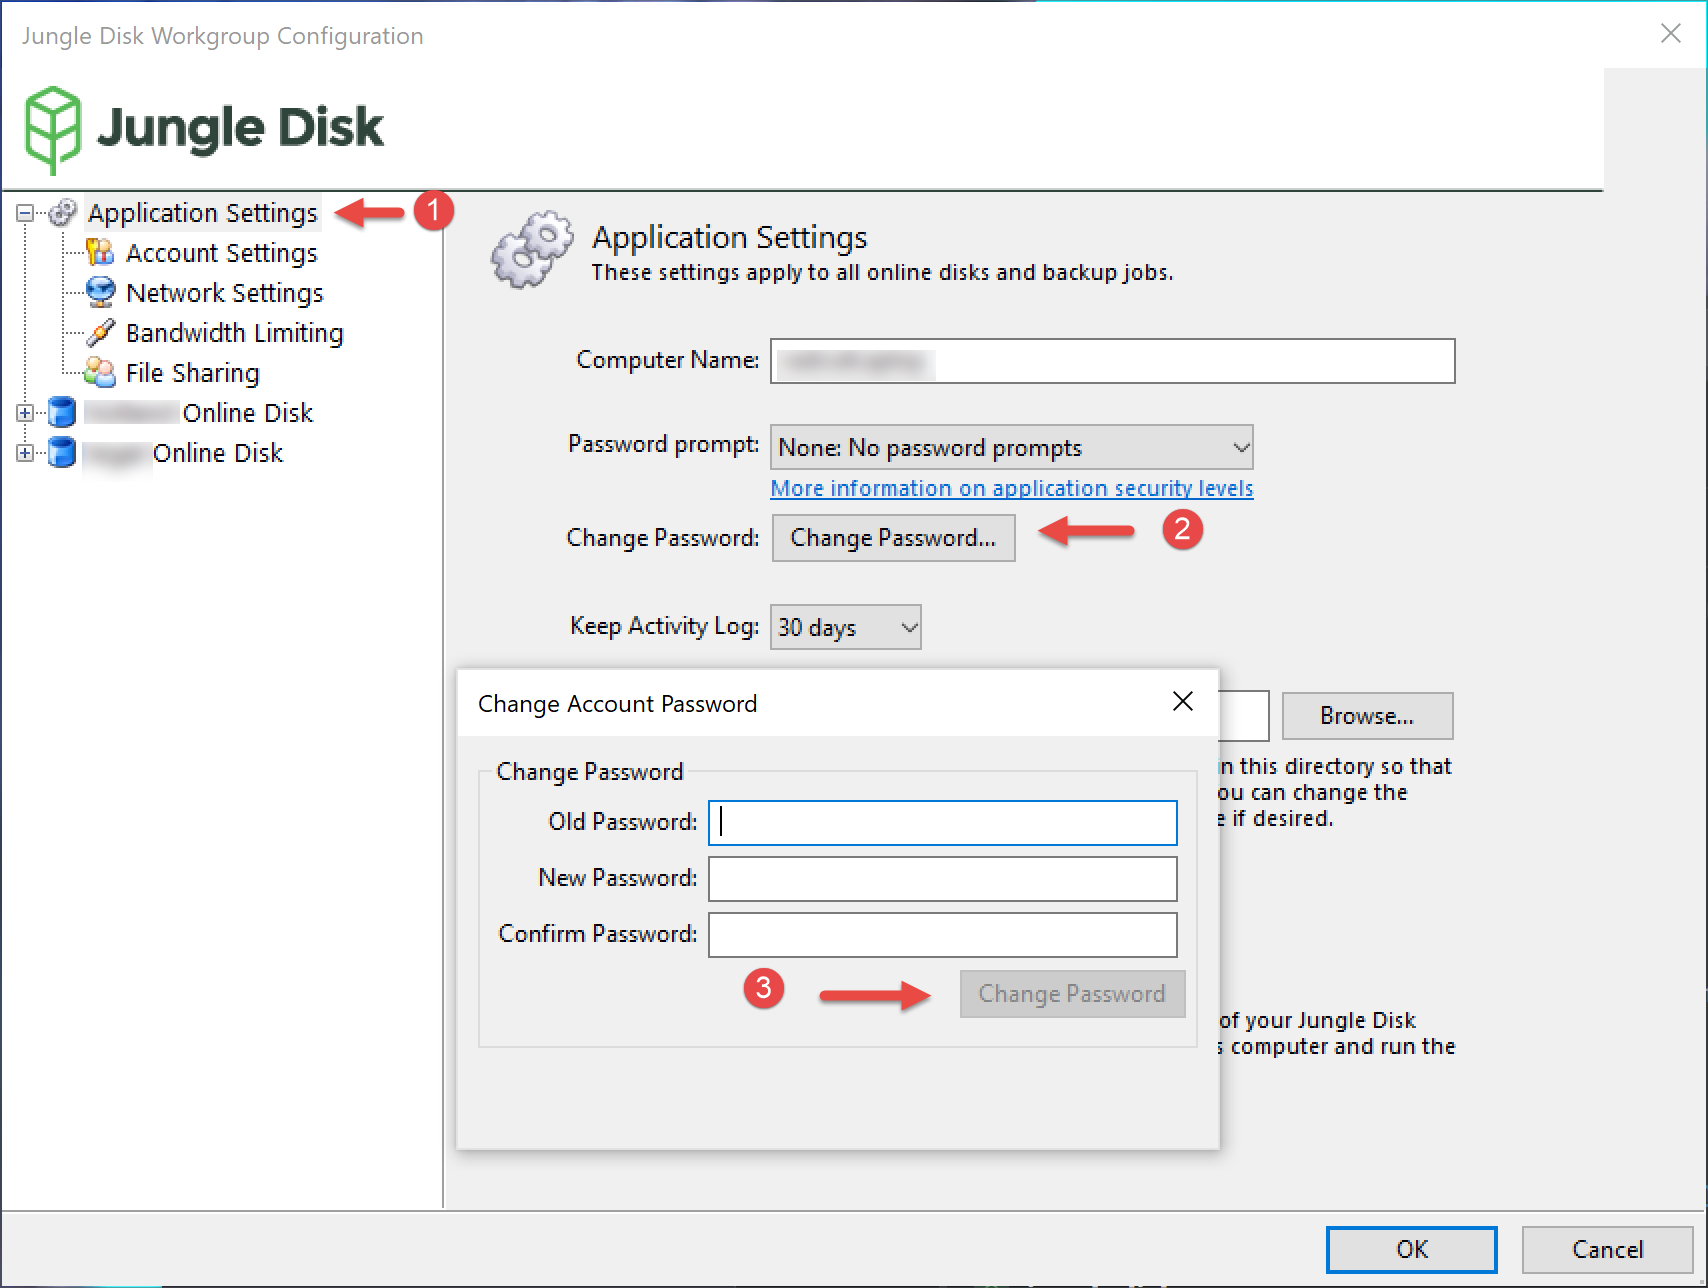
Task: Click the Change Account Password dialog title
Action: click(x=617, y=704)
